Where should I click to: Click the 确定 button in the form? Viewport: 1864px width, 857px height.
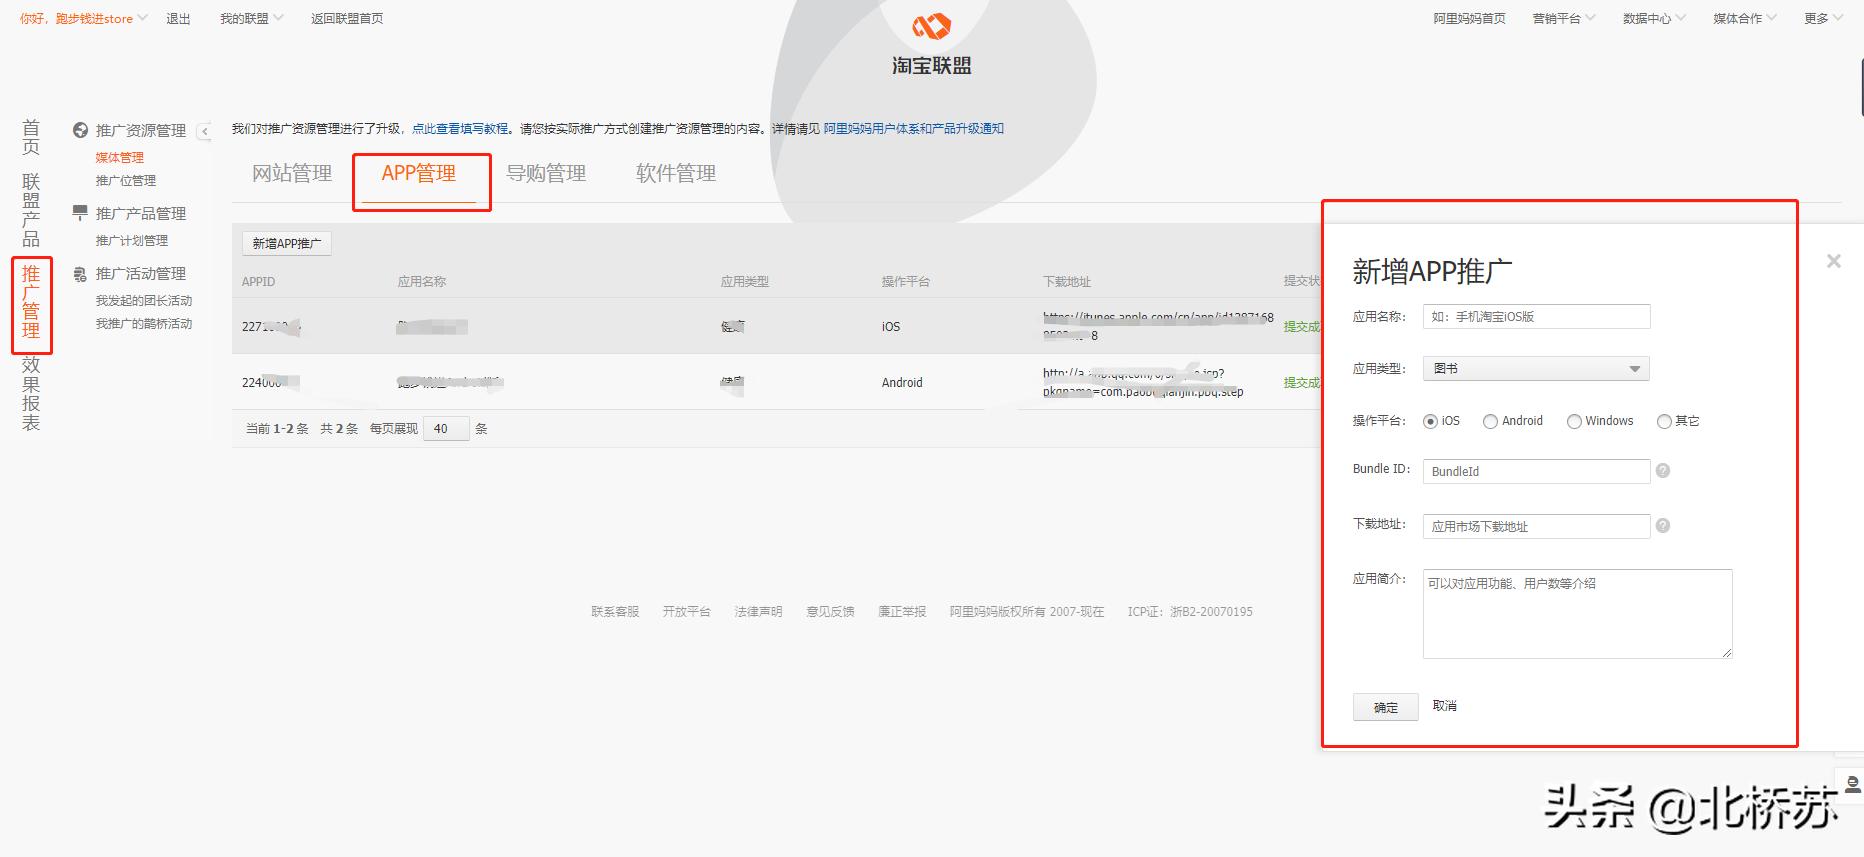pos(1386,707)
